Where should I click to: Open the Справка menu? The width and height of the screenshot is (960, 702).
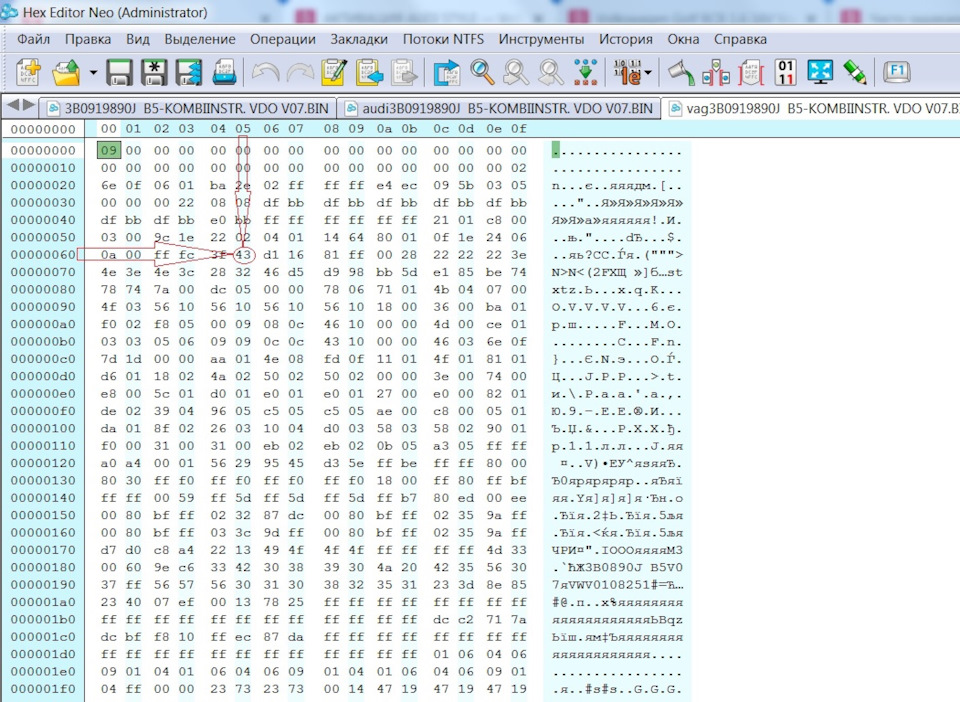tap(740, 39)
